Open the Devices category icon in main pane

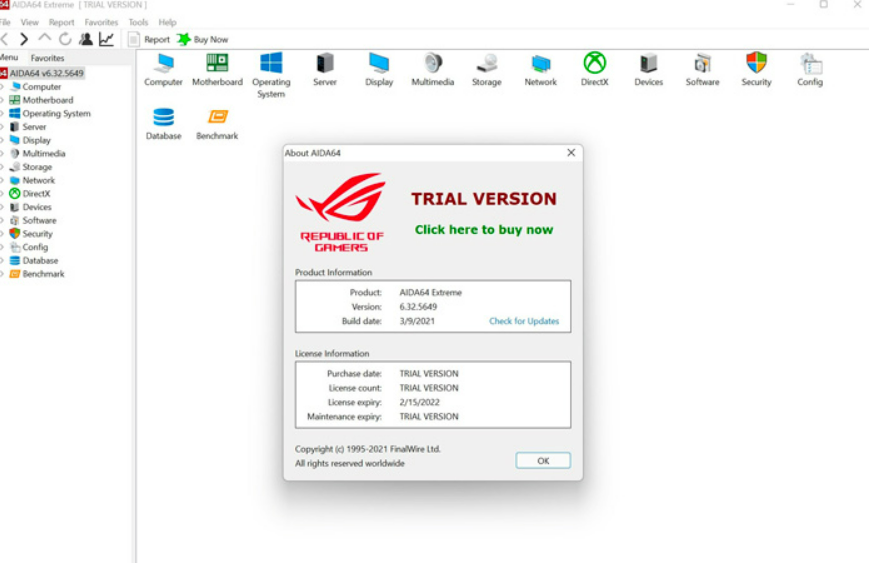tap(648, 69)
